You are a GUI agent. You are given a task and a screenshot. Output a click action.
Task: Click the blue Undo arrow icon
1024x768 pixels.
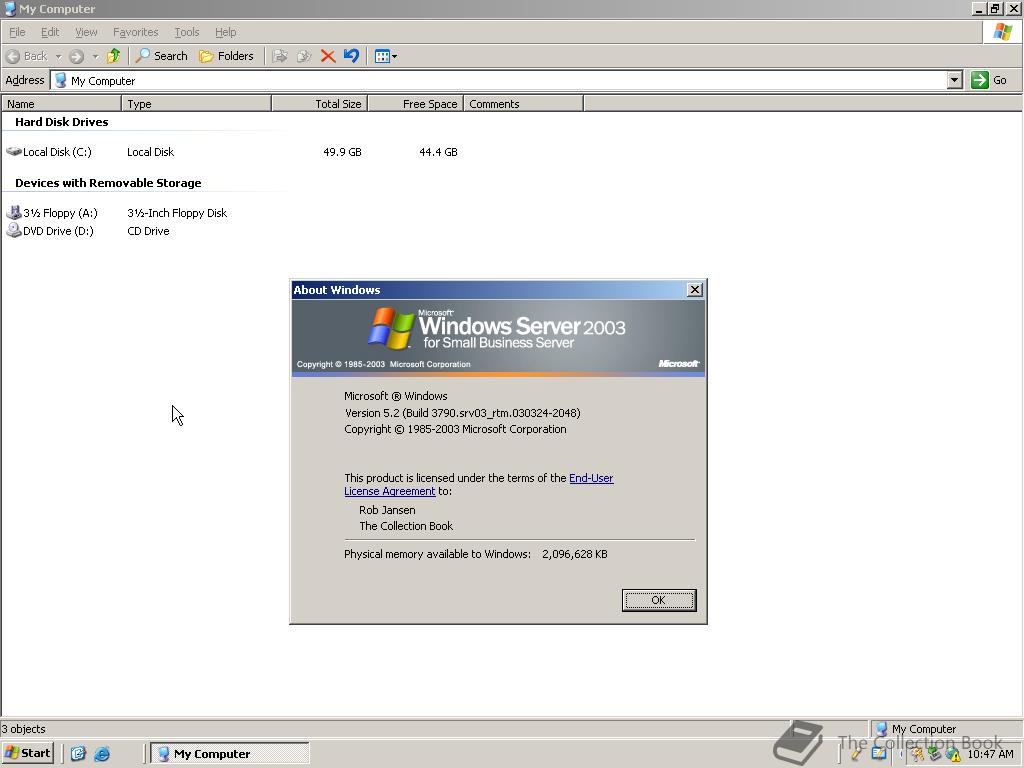(x=351, y=56)
